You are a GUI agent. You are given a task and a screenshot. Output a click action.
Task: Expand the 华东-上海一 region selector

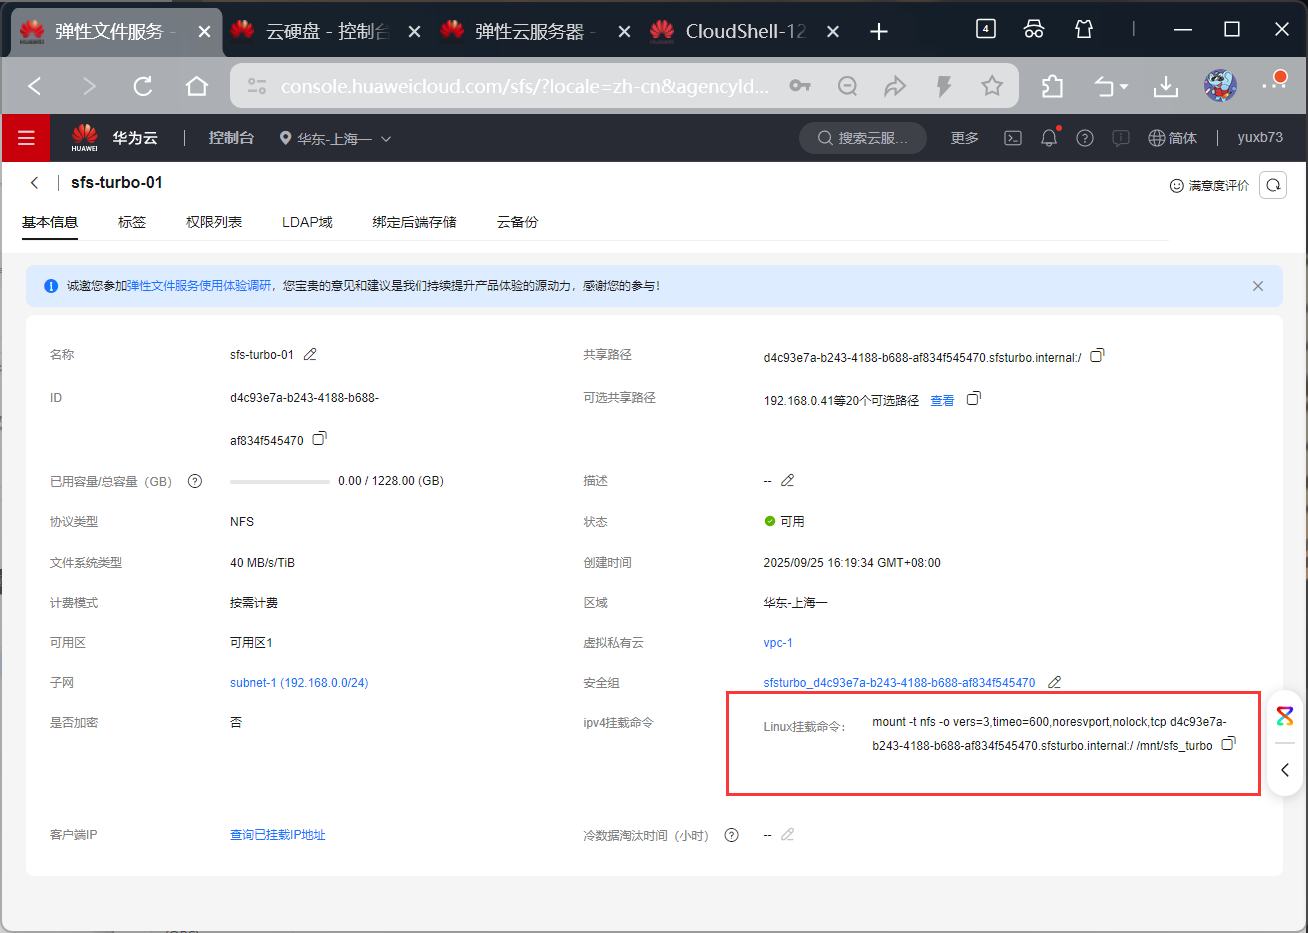335,139
